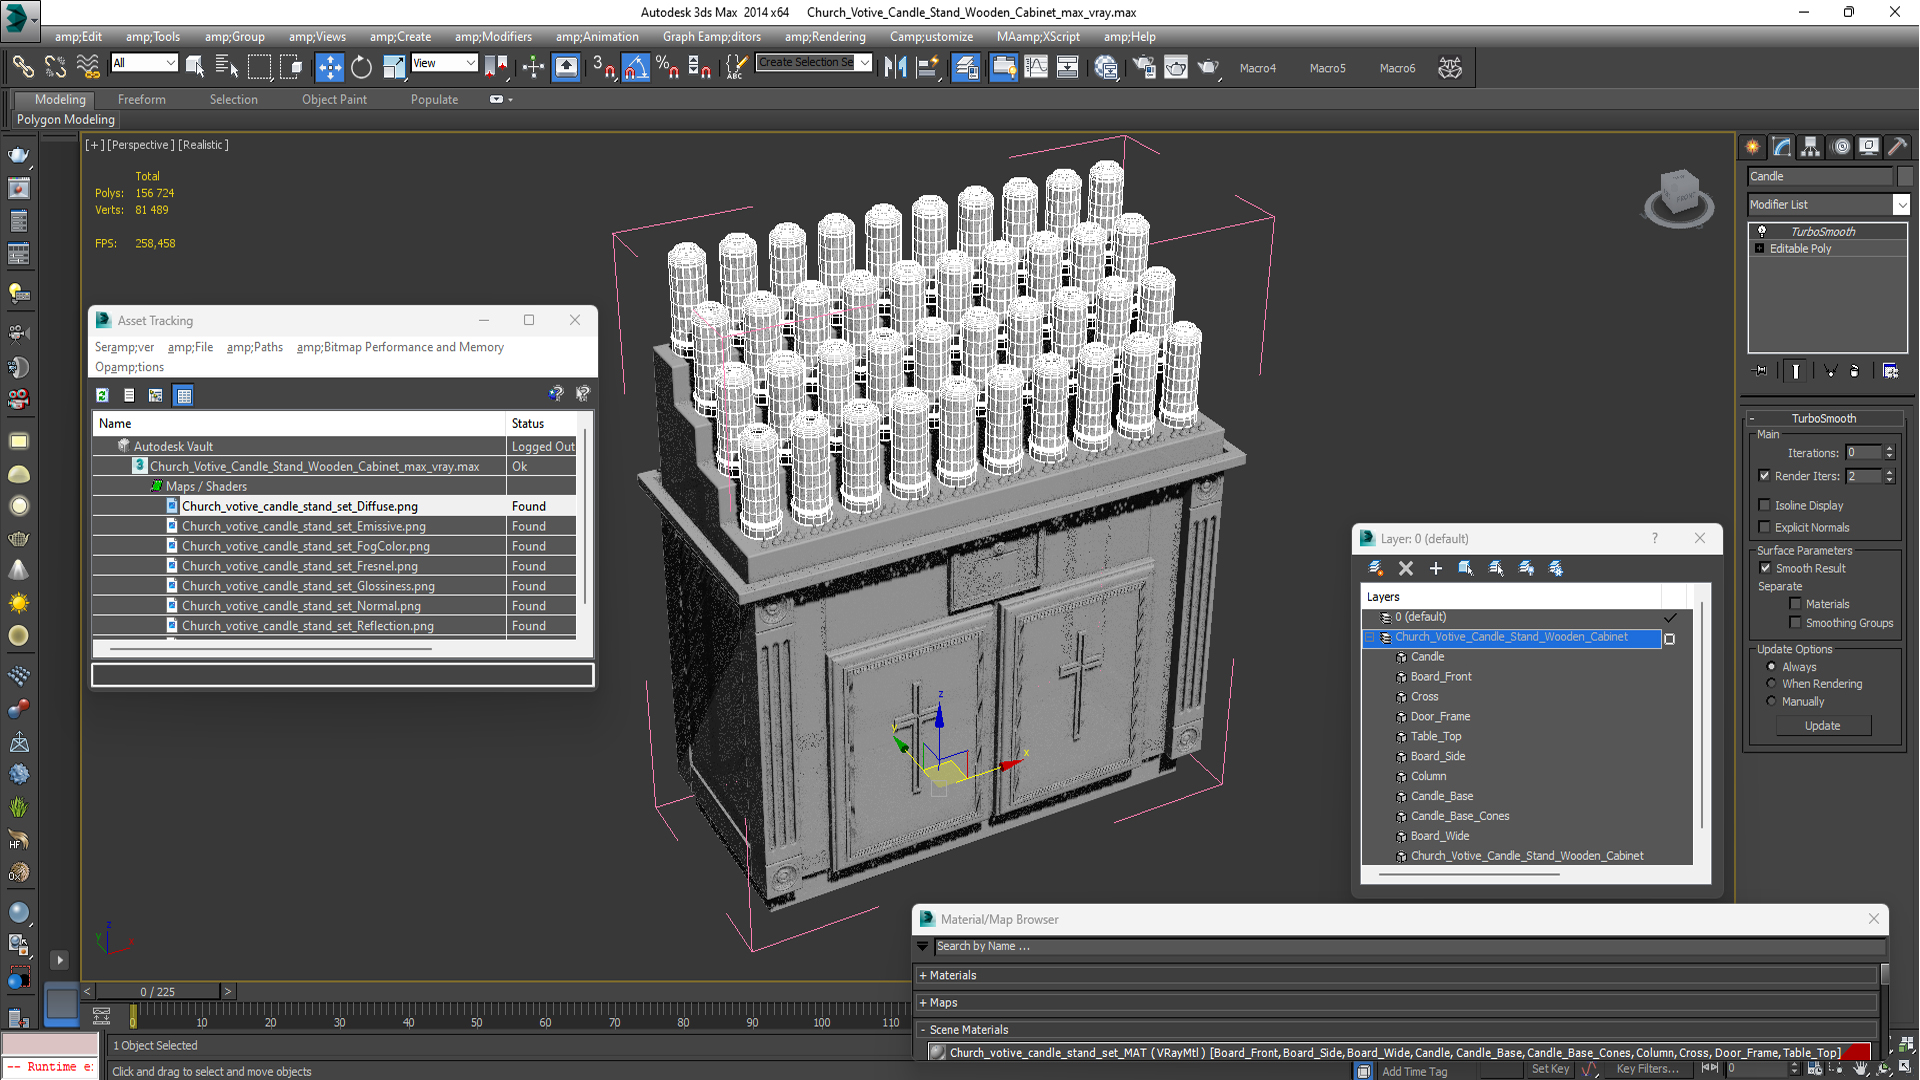
Task: Click the ViewCube in the viewport
Action: coord(1679,196)
